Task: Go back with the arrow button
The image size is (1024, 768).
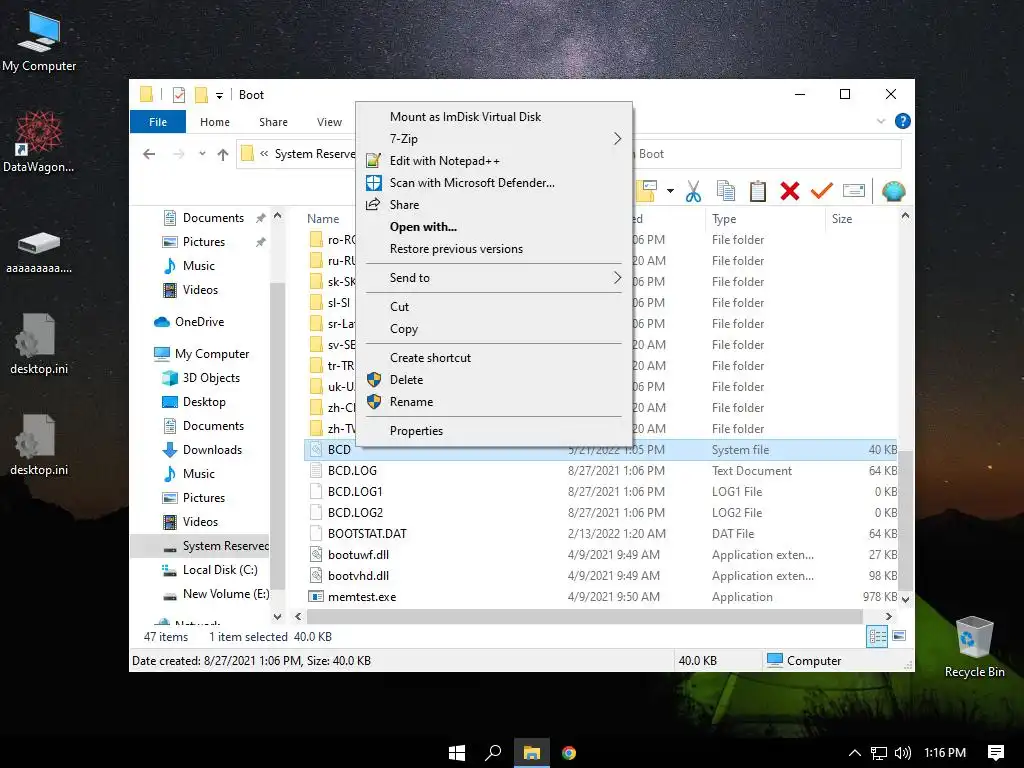Action: pos(150,154)
